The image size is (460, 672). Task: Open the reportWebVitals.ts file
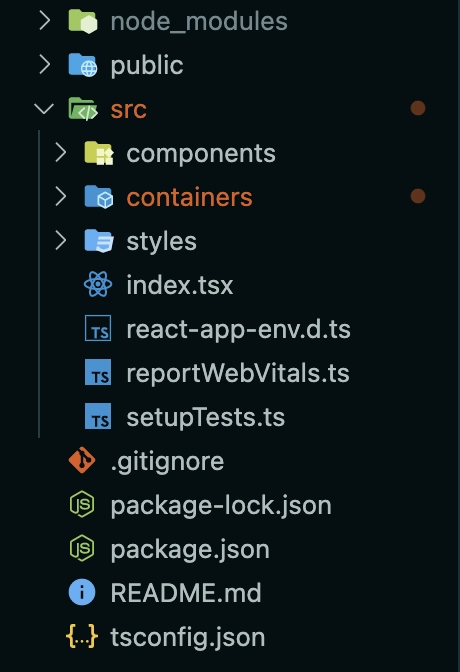tap(238, 372)
